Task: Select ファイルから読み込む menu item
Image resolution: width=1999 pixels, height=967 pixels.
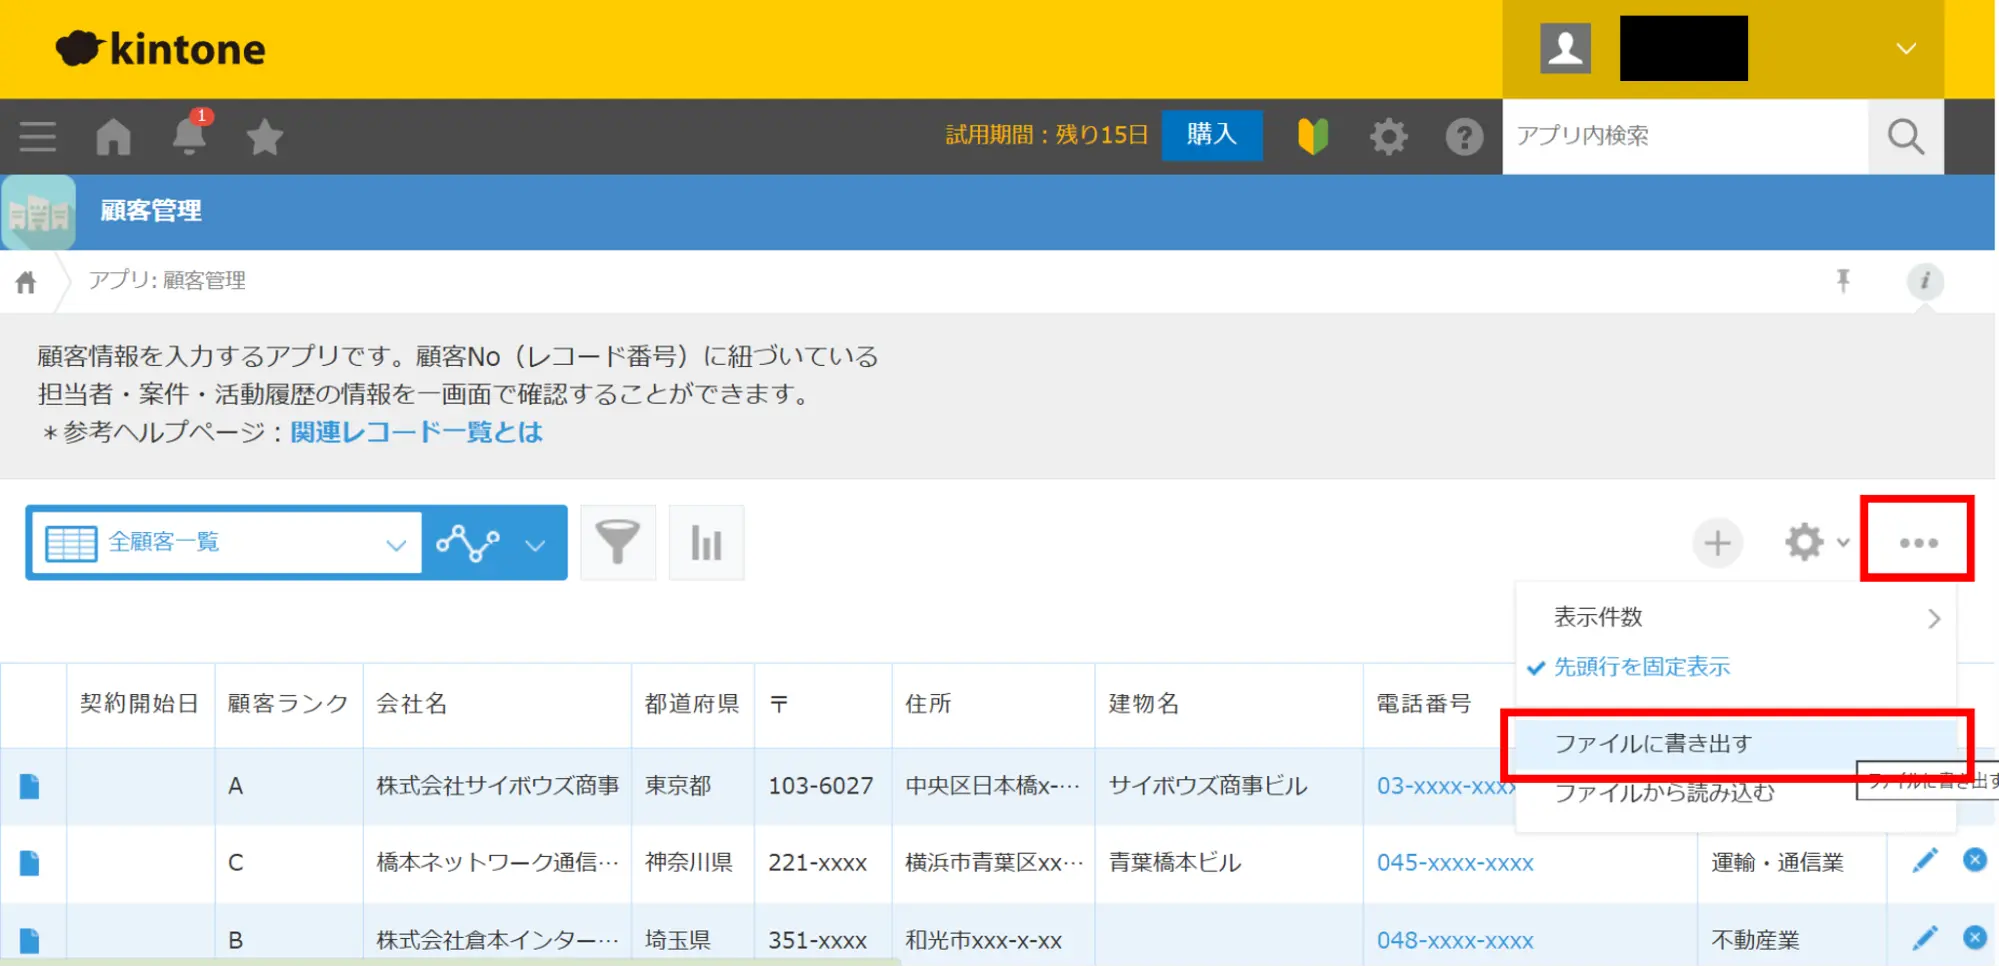Action: (x=1664, y=794)
